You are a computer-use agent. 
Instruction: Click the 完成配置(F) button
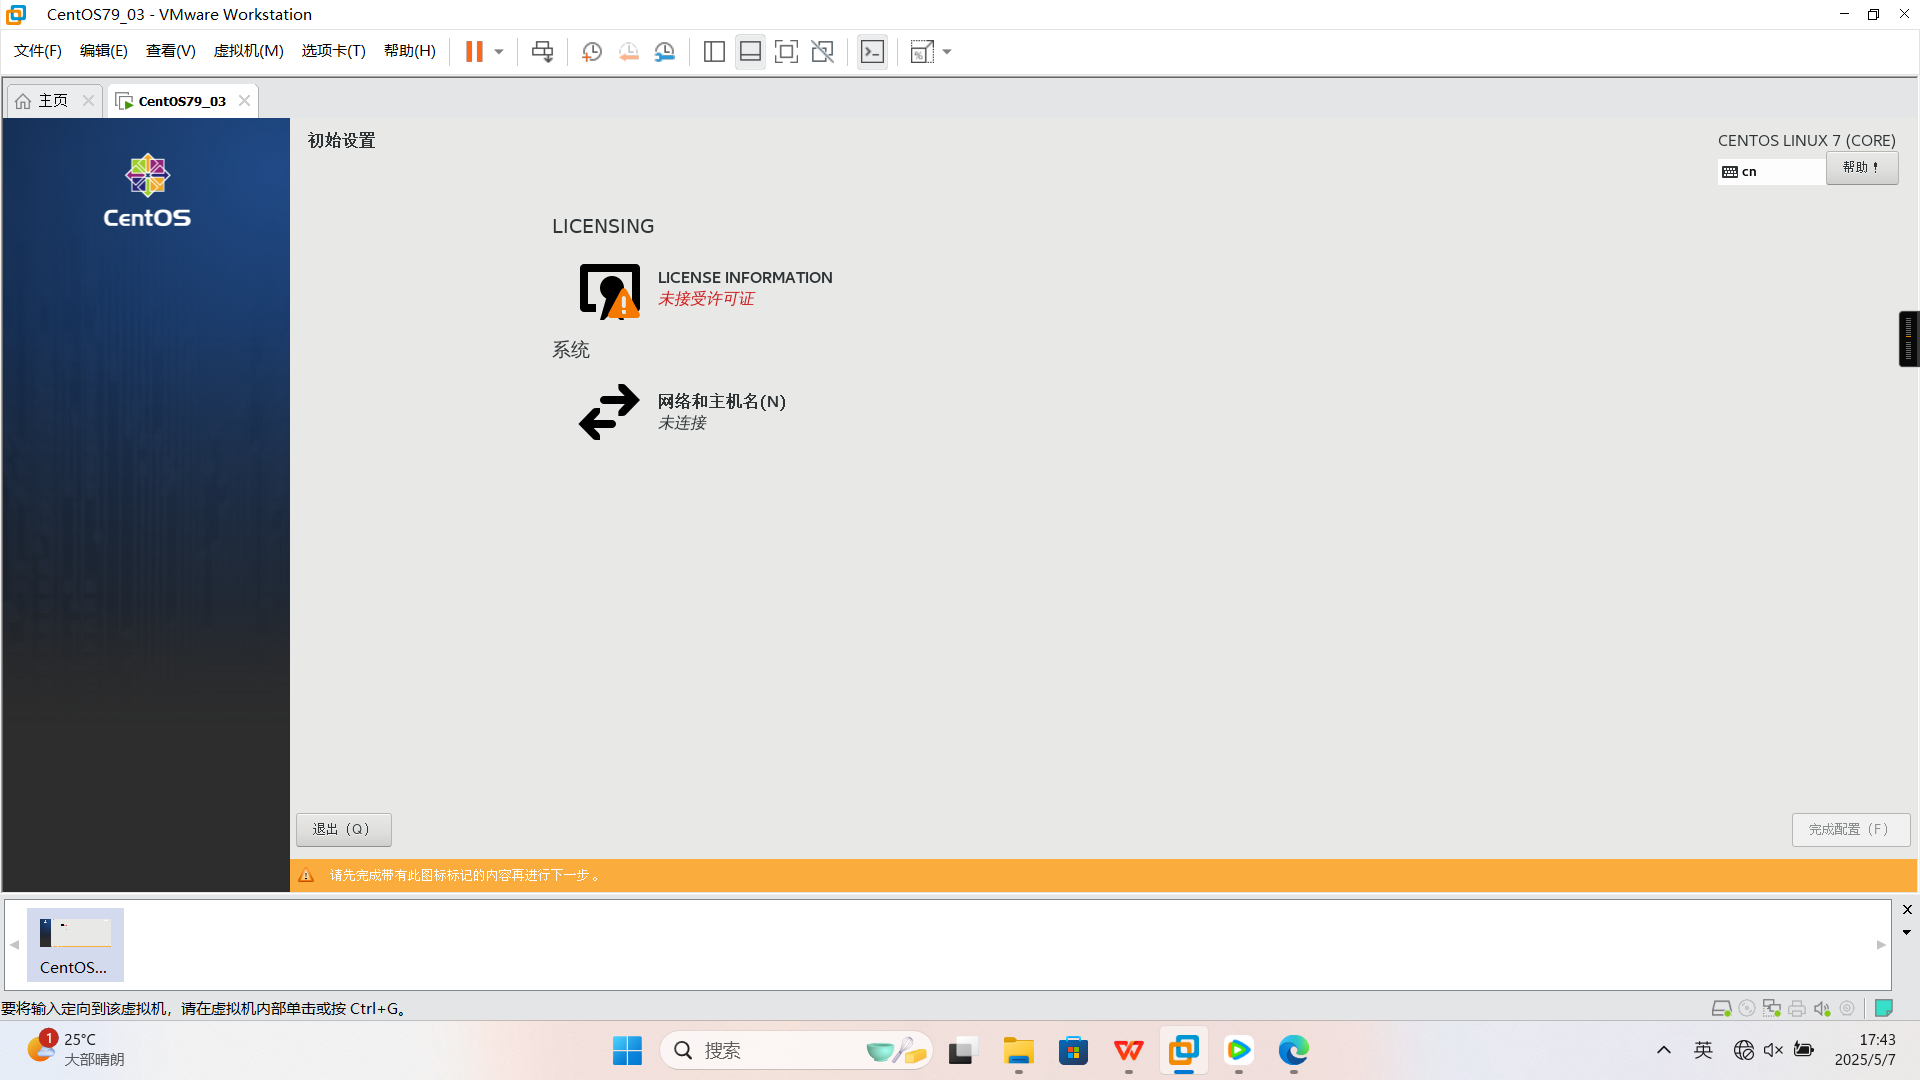[x=1850, y=829]
